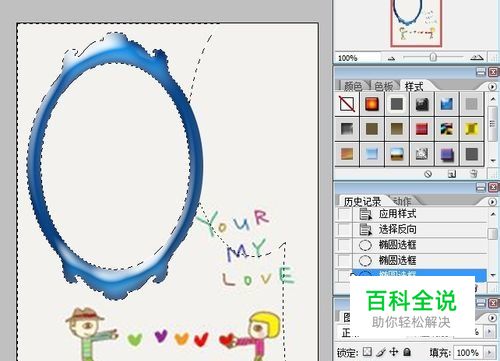Click the history panel scroll up arrow
The height and width of the screenshot is (361, 500).
click(493, 214)
